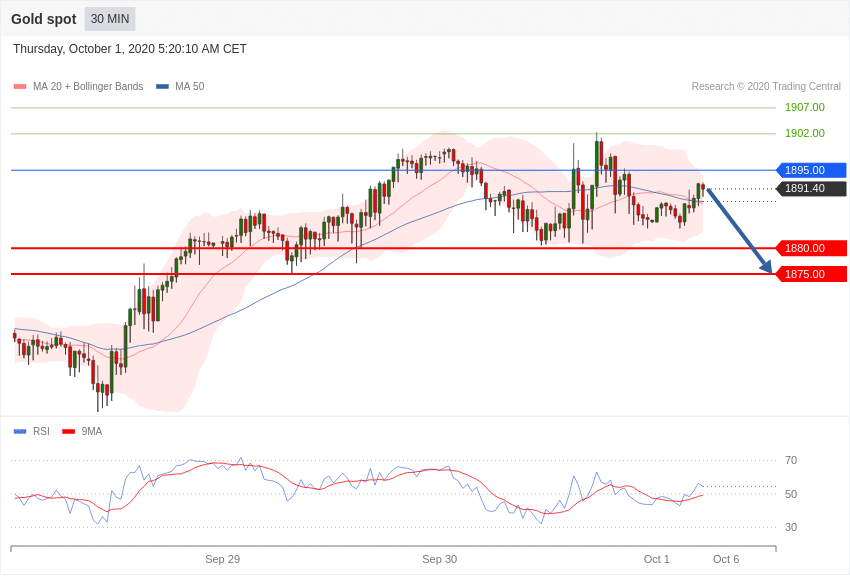Click the Research © 2020 Trading Central credit
Viewport: 850px width, 576px height.
[766, 86]
